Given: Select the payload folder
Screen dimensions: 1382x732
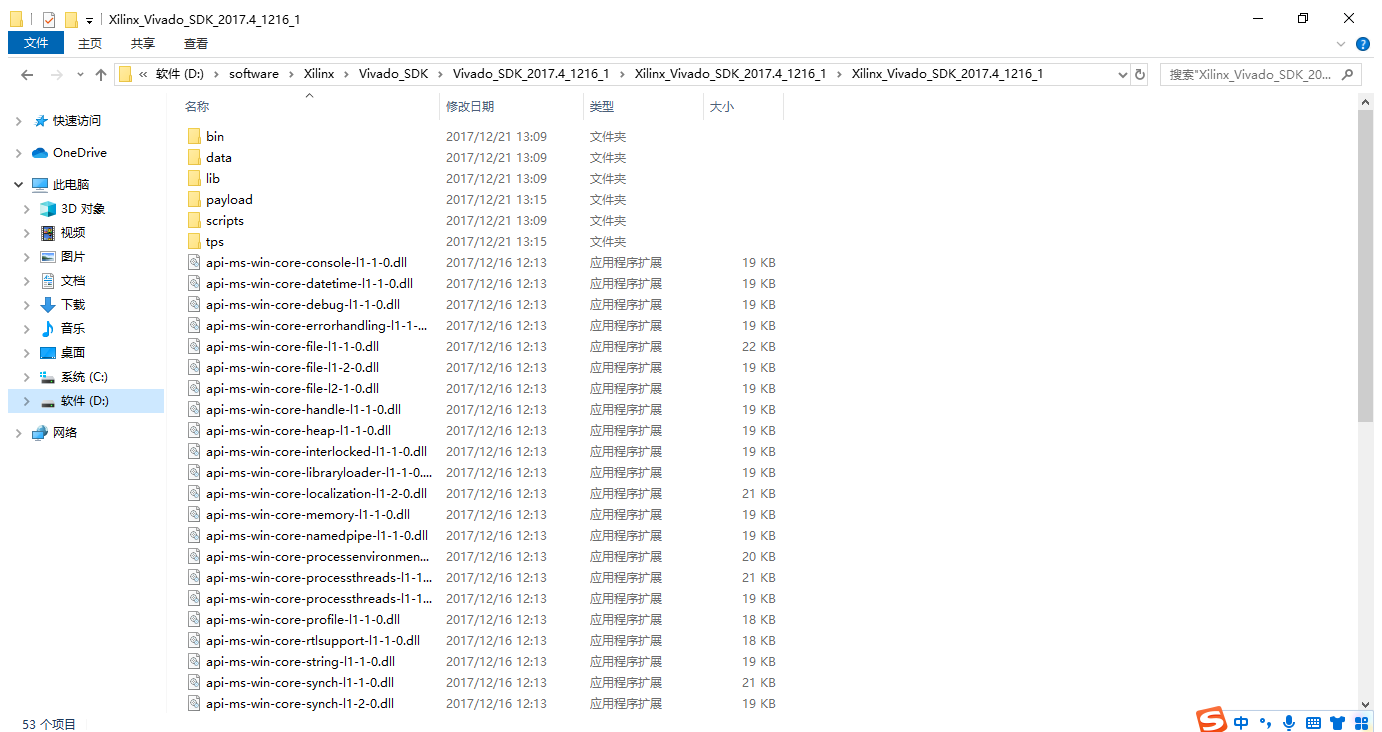Looking at the screenshot, I should click(229, 200).
